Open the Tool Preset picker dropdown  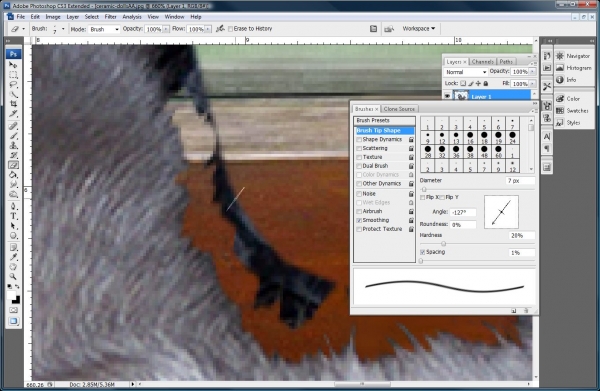pyautogui.click(x=18, y=29)
